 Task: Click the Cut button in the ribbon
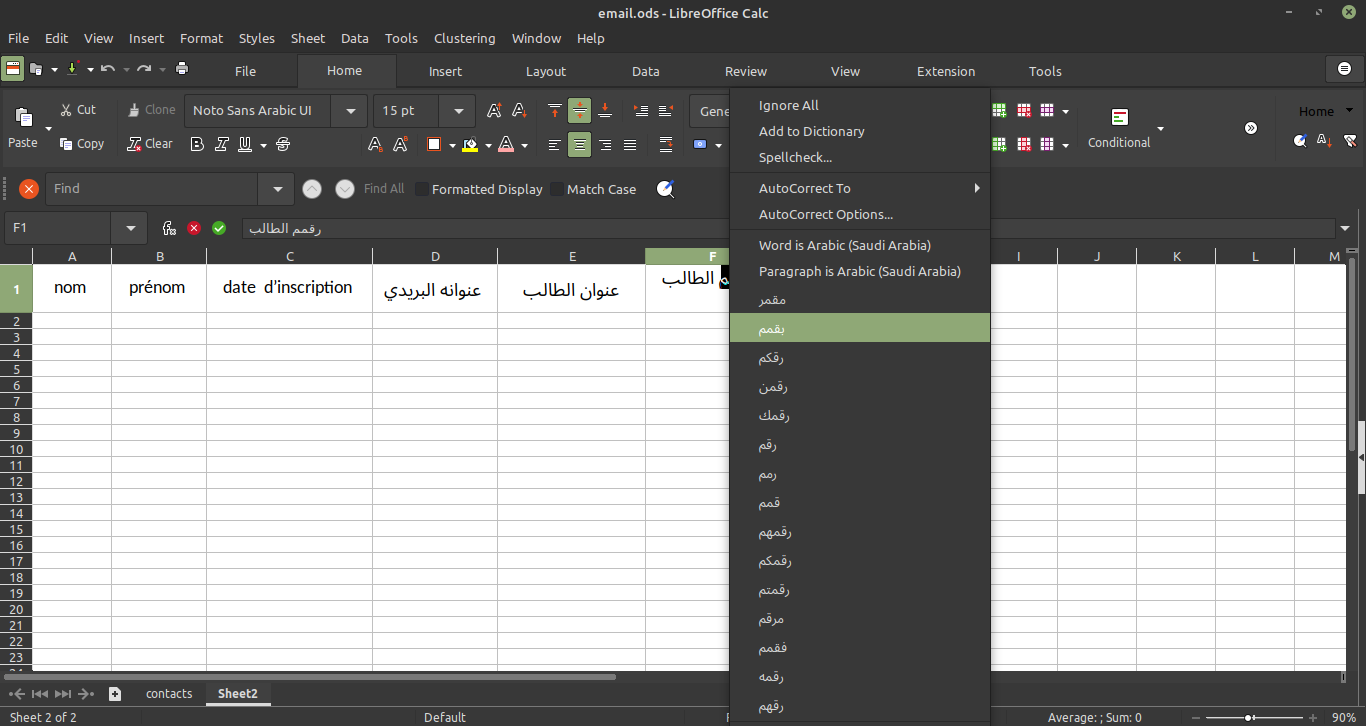(x=78, y=110)
